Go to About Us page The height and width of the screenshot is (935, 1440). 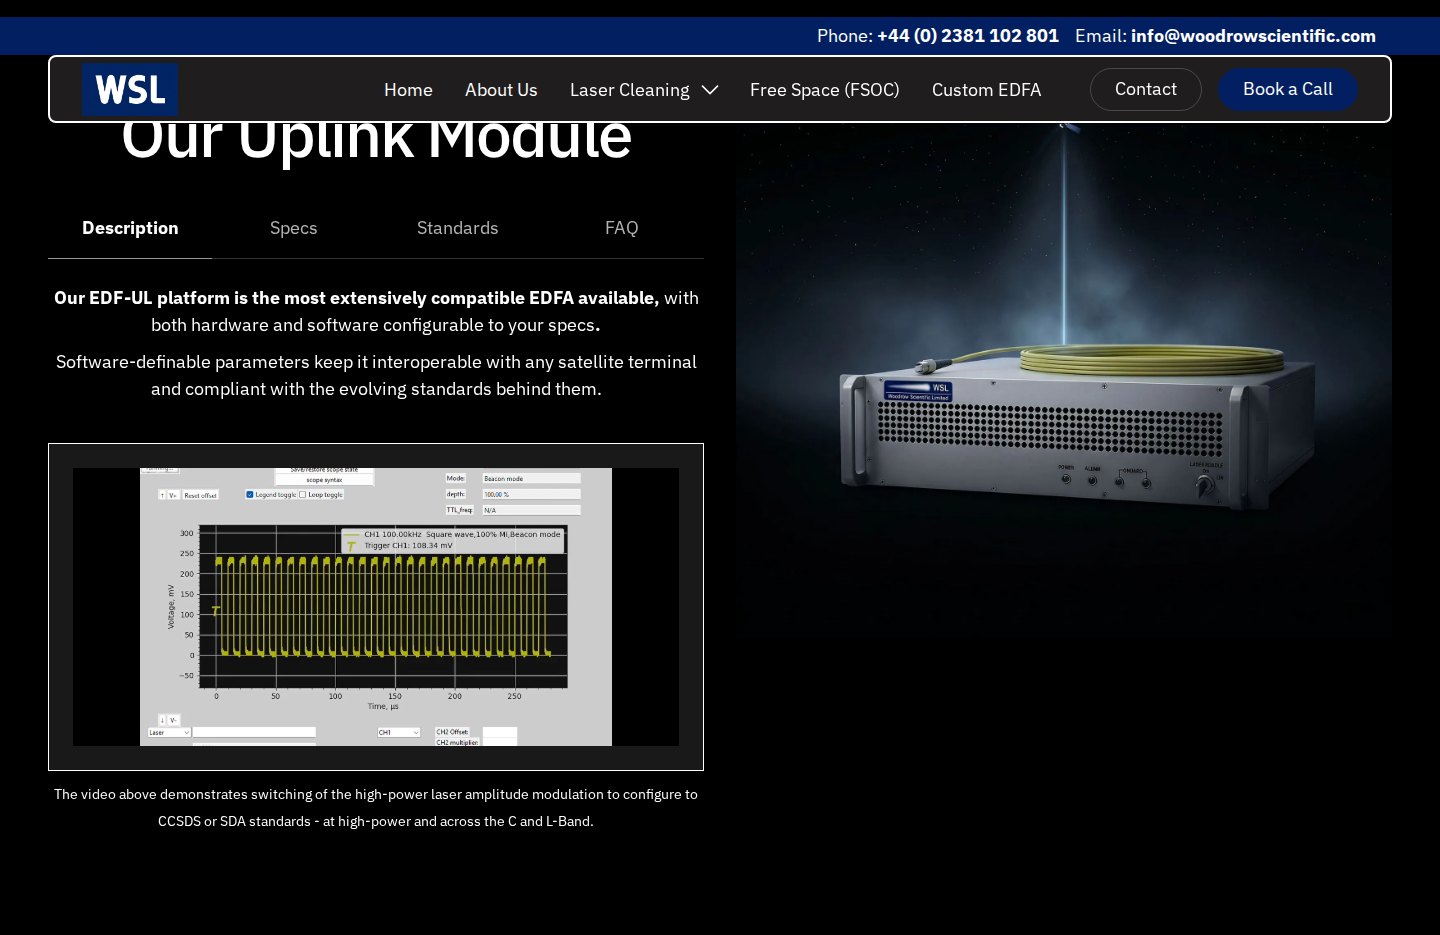(x=501, y=90)
